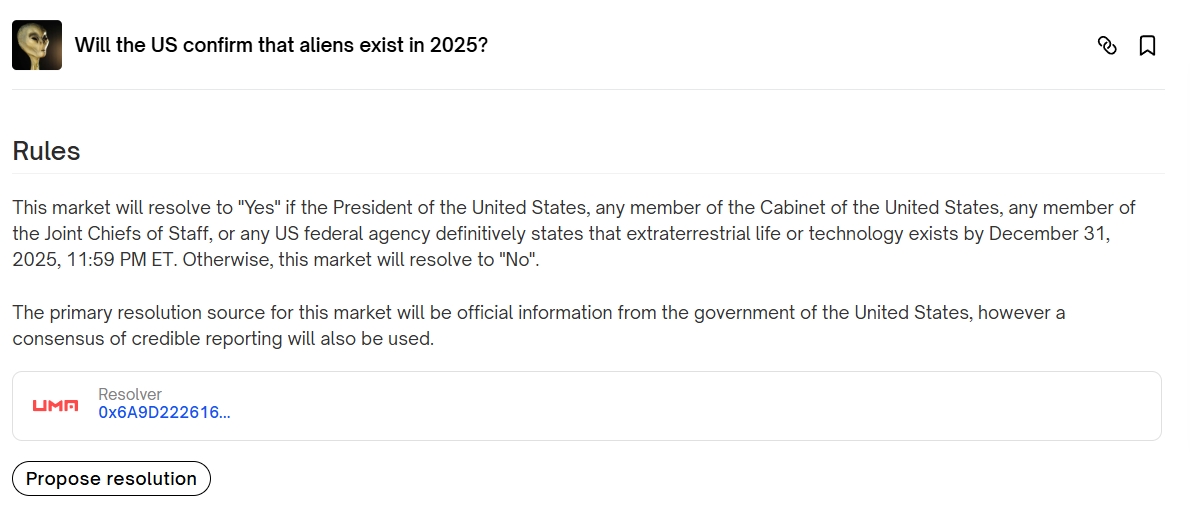Click empty area of the Resolver card
Screen dimensions: 1190x514
pyautogui.click(x=700, y=405)
